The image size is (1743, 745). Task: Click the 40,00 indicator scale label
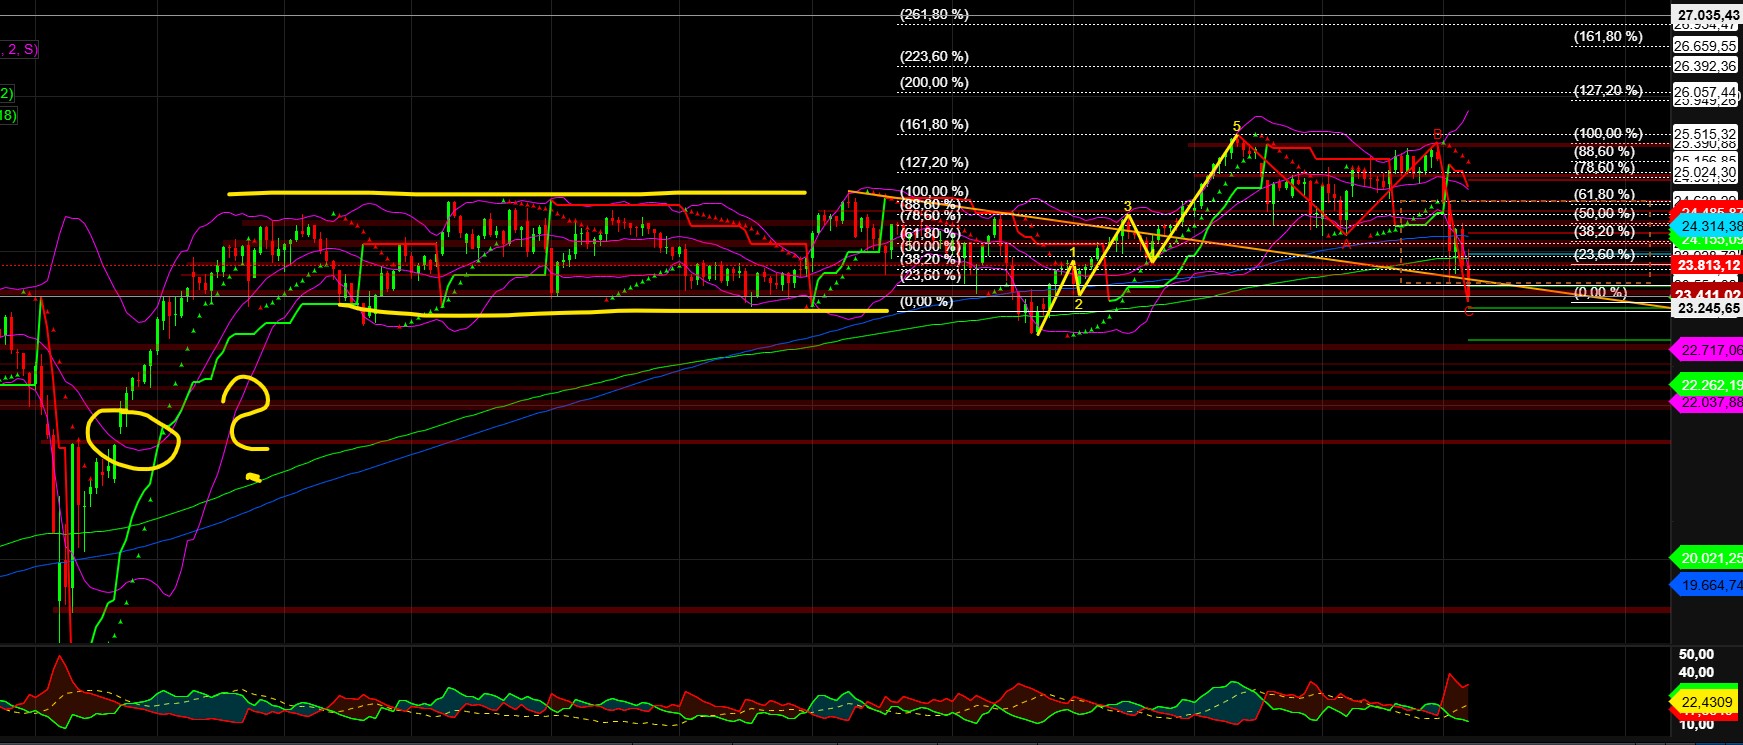(1696, 672)
